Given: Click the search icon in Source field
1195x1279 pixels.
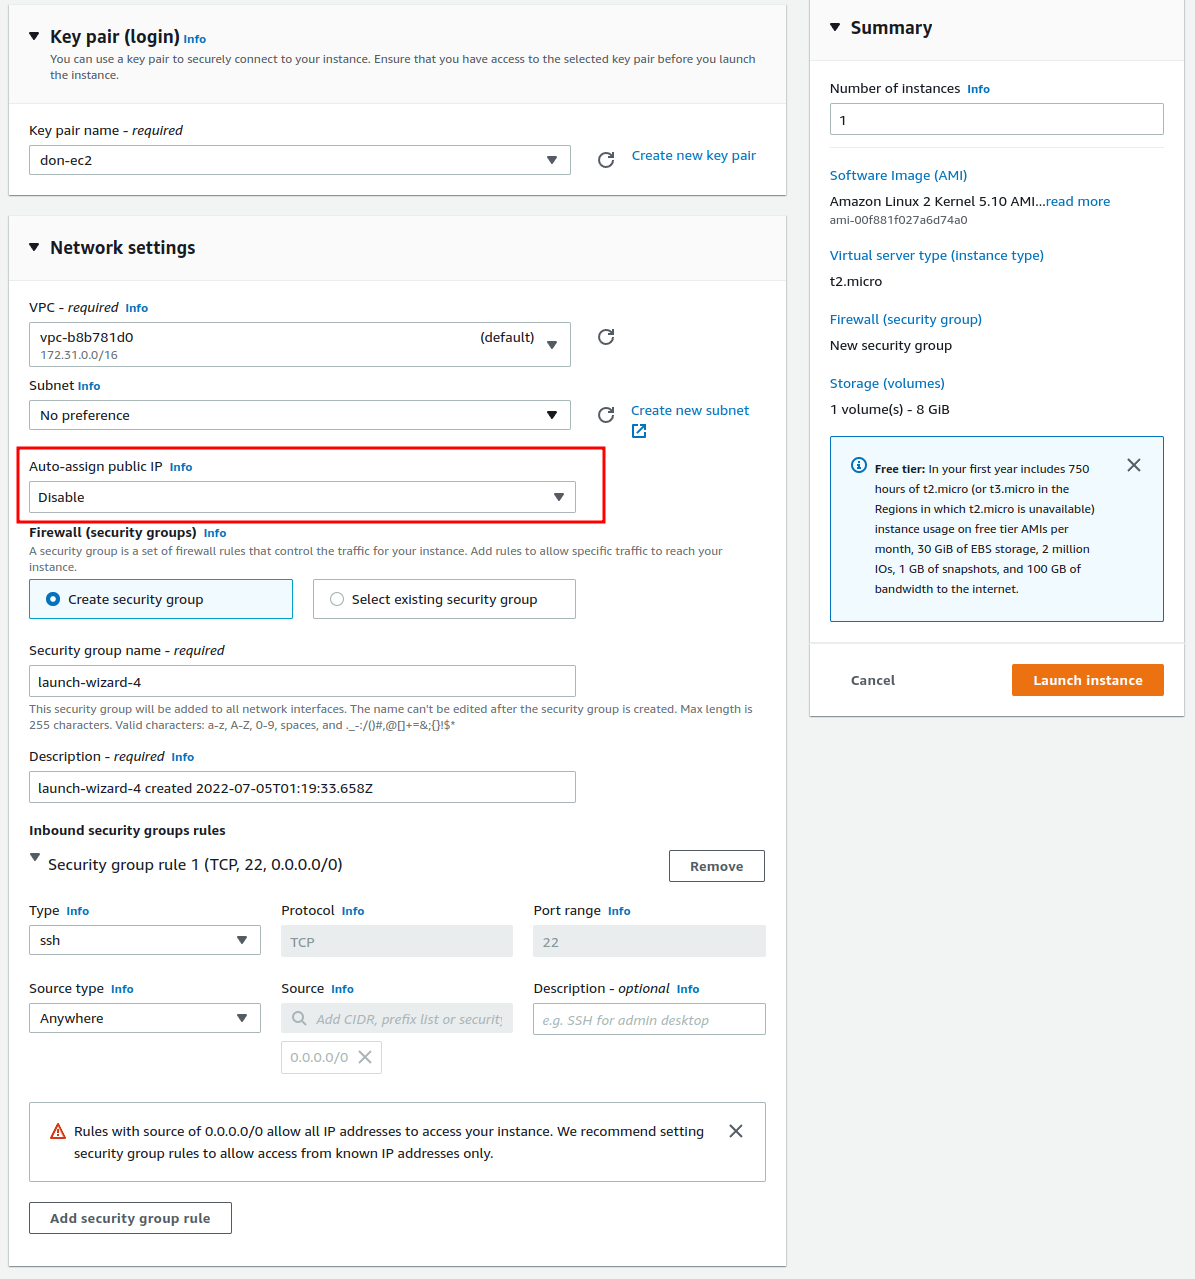Looking at the screenshot, I should pyautogui.click(x=299, y=1018).
